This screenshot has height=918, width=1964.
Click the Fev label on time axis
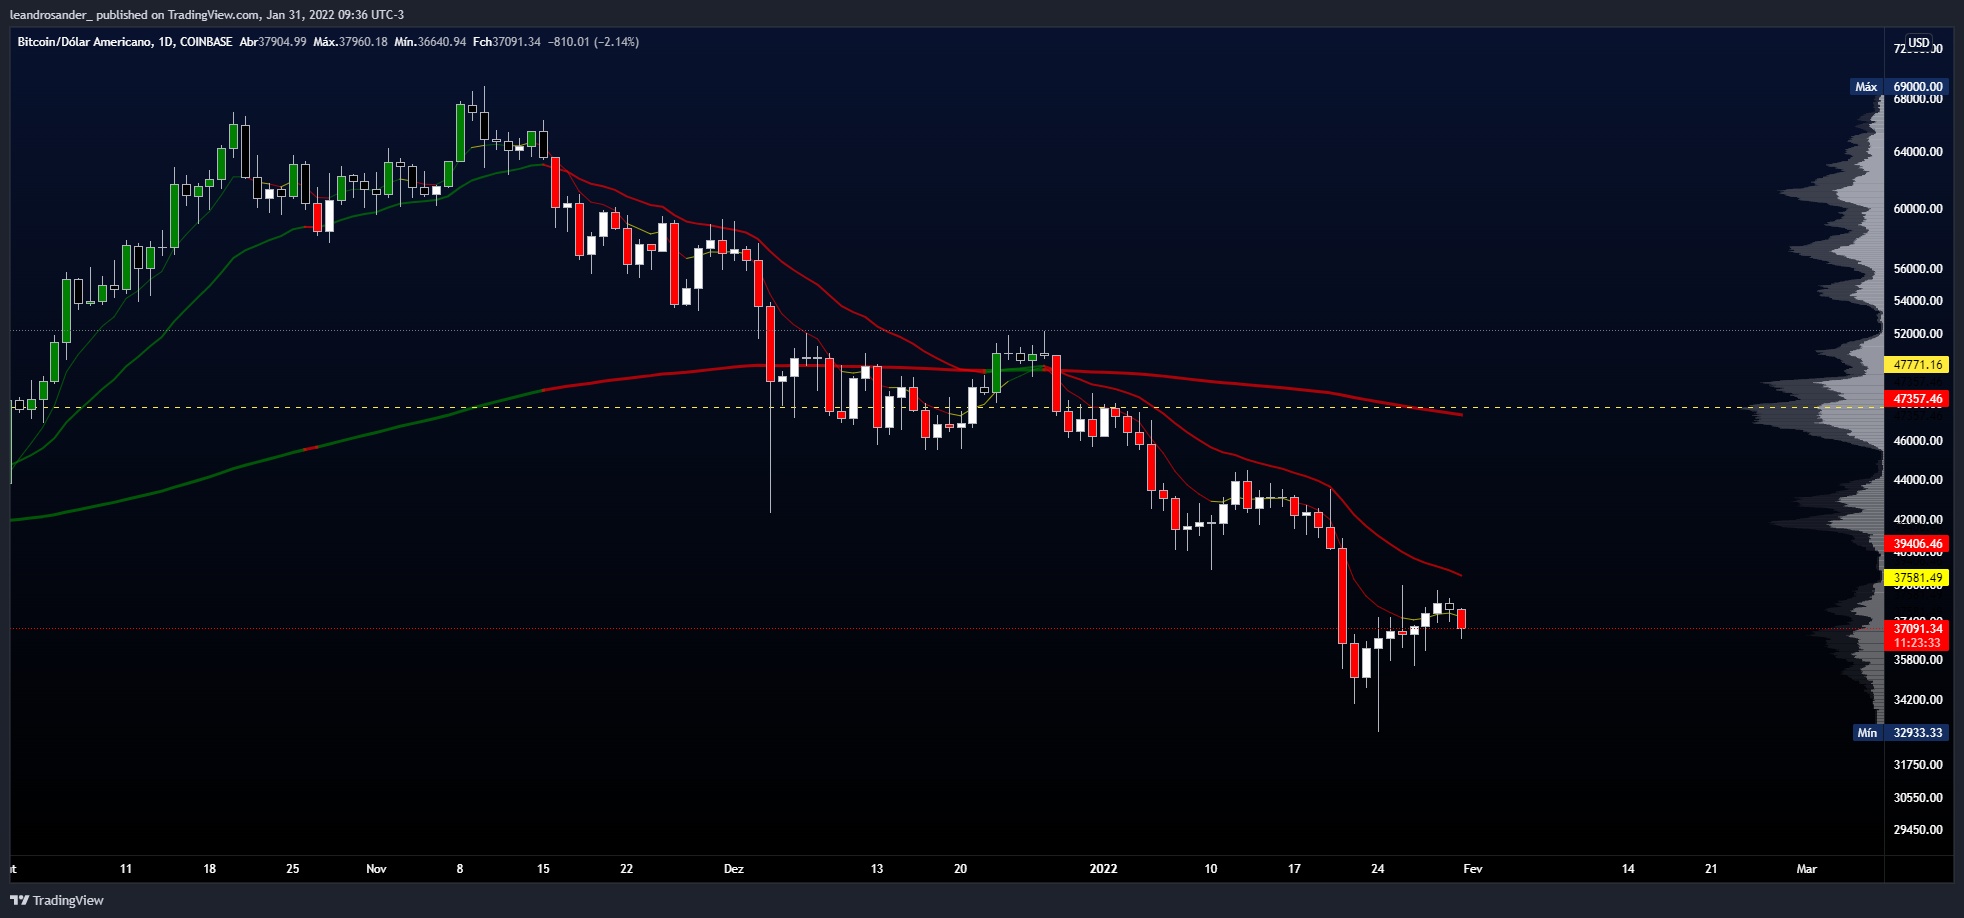(x=1473, y=869)
